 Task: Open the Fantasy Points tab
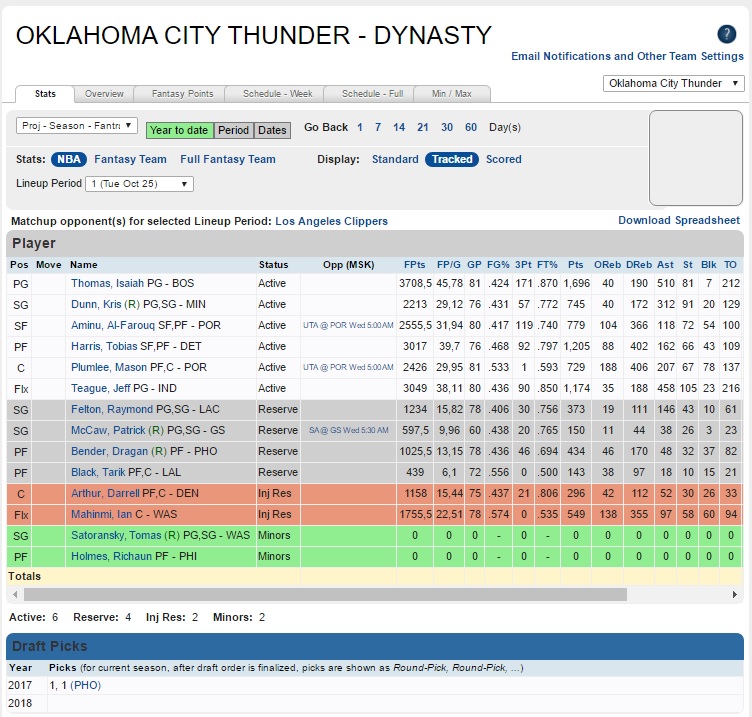pos(182,94)
